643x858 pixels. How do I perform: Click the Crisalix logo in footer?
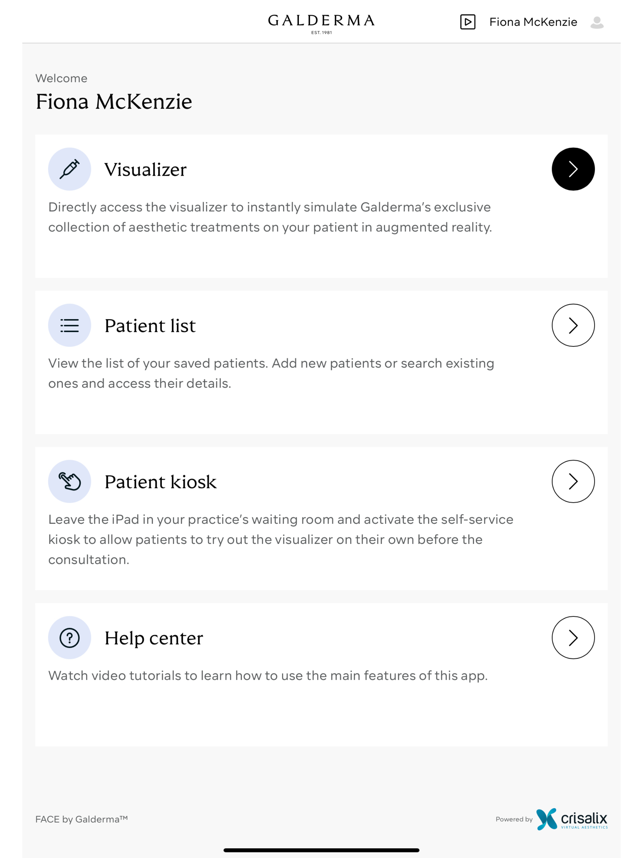572,819
